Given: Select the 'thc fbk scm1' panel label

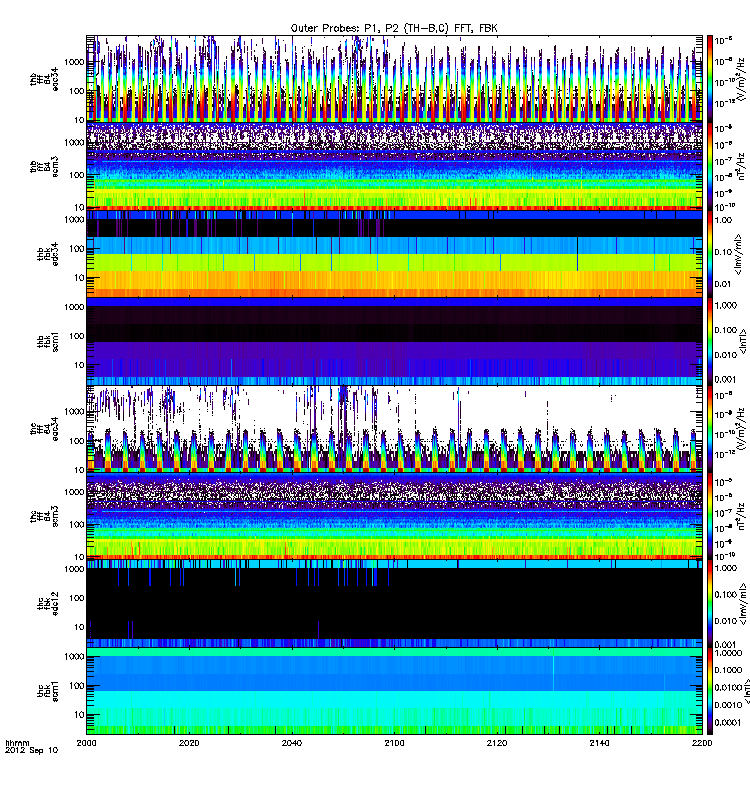Looking at the screenshot, I should tap(47, 691).
